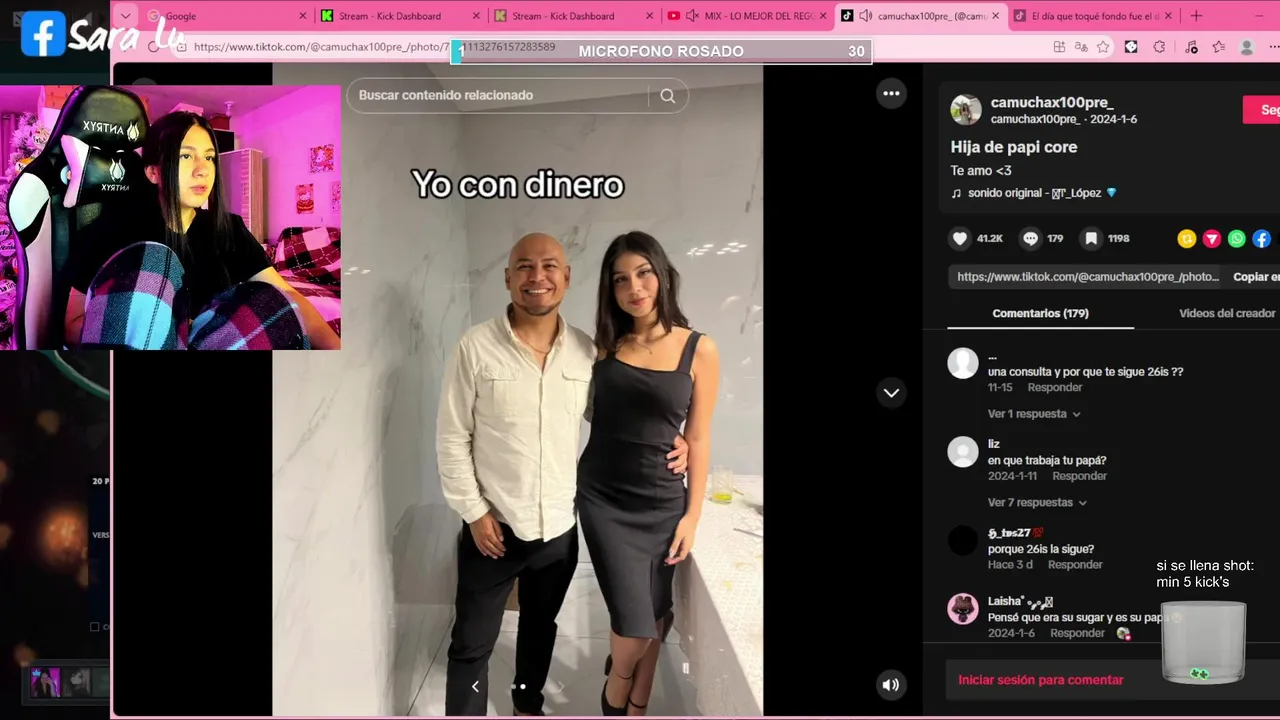Viewport: 1280px width, 720px height.
Task: Click the yellow repost icon
Action: coord(1187,238)
